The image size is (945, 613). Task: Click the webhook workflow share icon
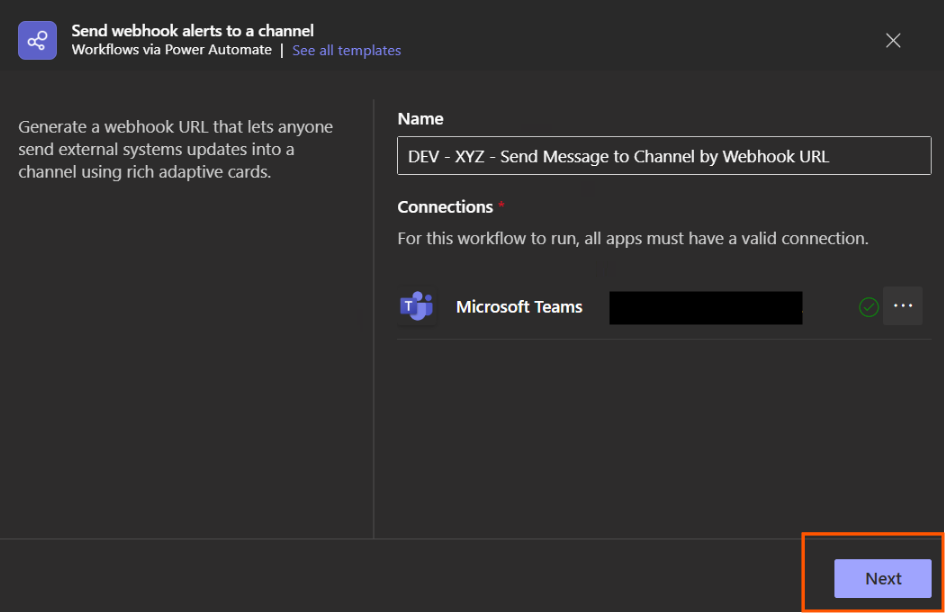[x=37, y=40]
